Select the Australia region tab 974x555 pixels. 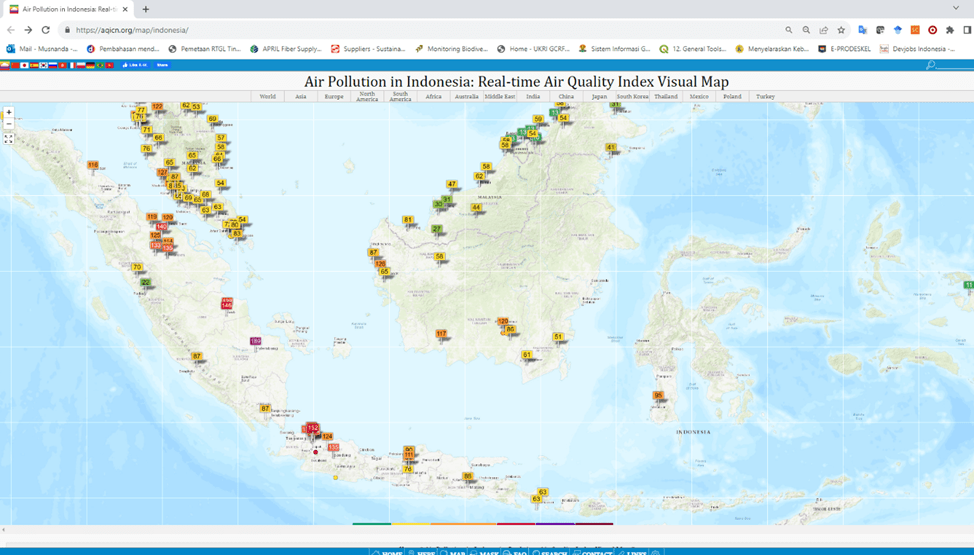pyautogui.click(x=466, y=97)
